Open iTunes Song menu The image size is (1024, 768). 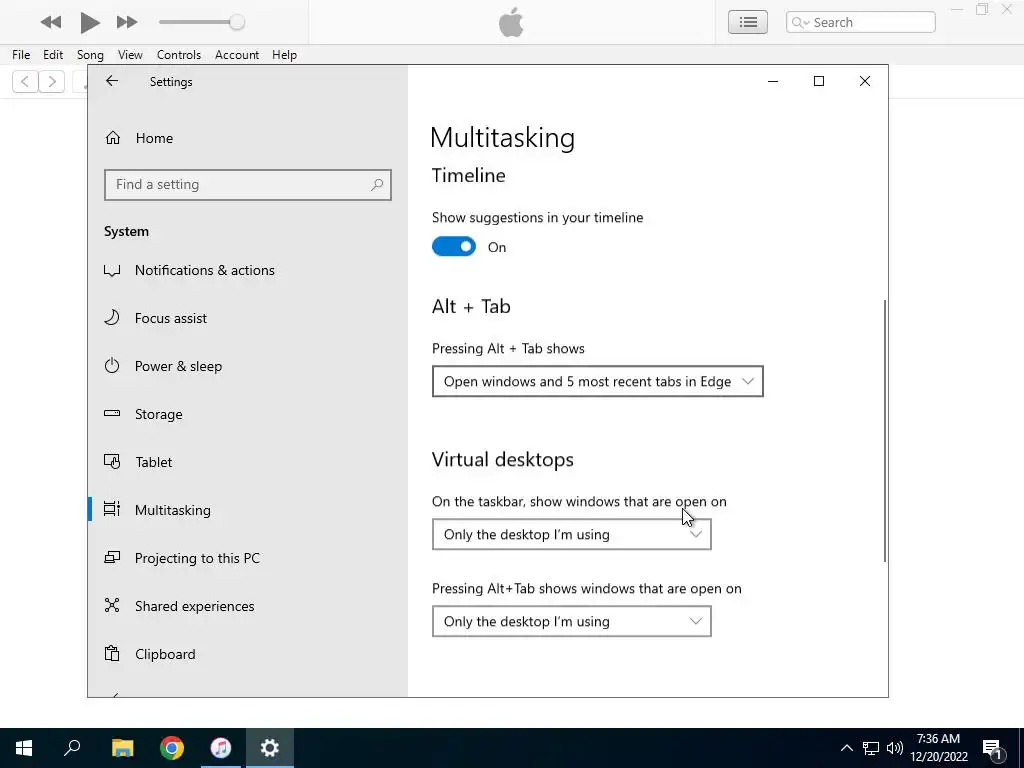[x=90, y=55]
